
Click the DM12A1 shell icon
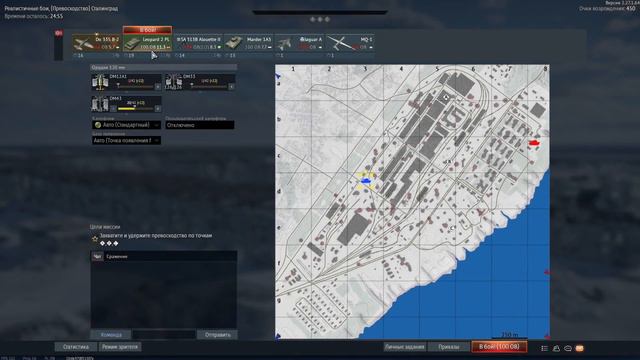point(100,82)
